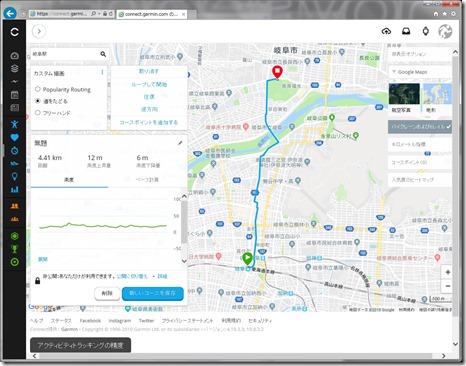Screen dimensions: 466x366
Task: Open the profile avatar at top right
Action: click(445, 31)
